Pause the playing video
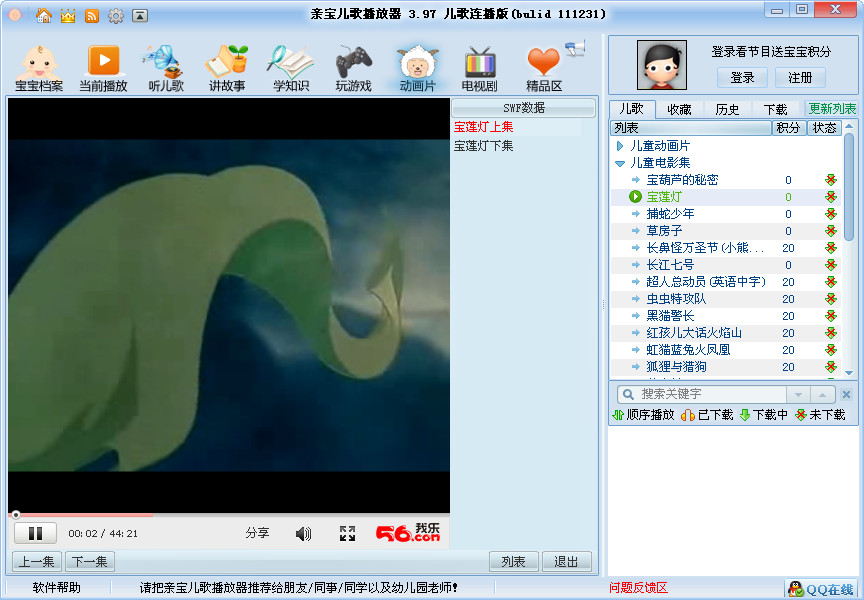The height and width of the screenshot is (600, 864). (x=35, y=533)
